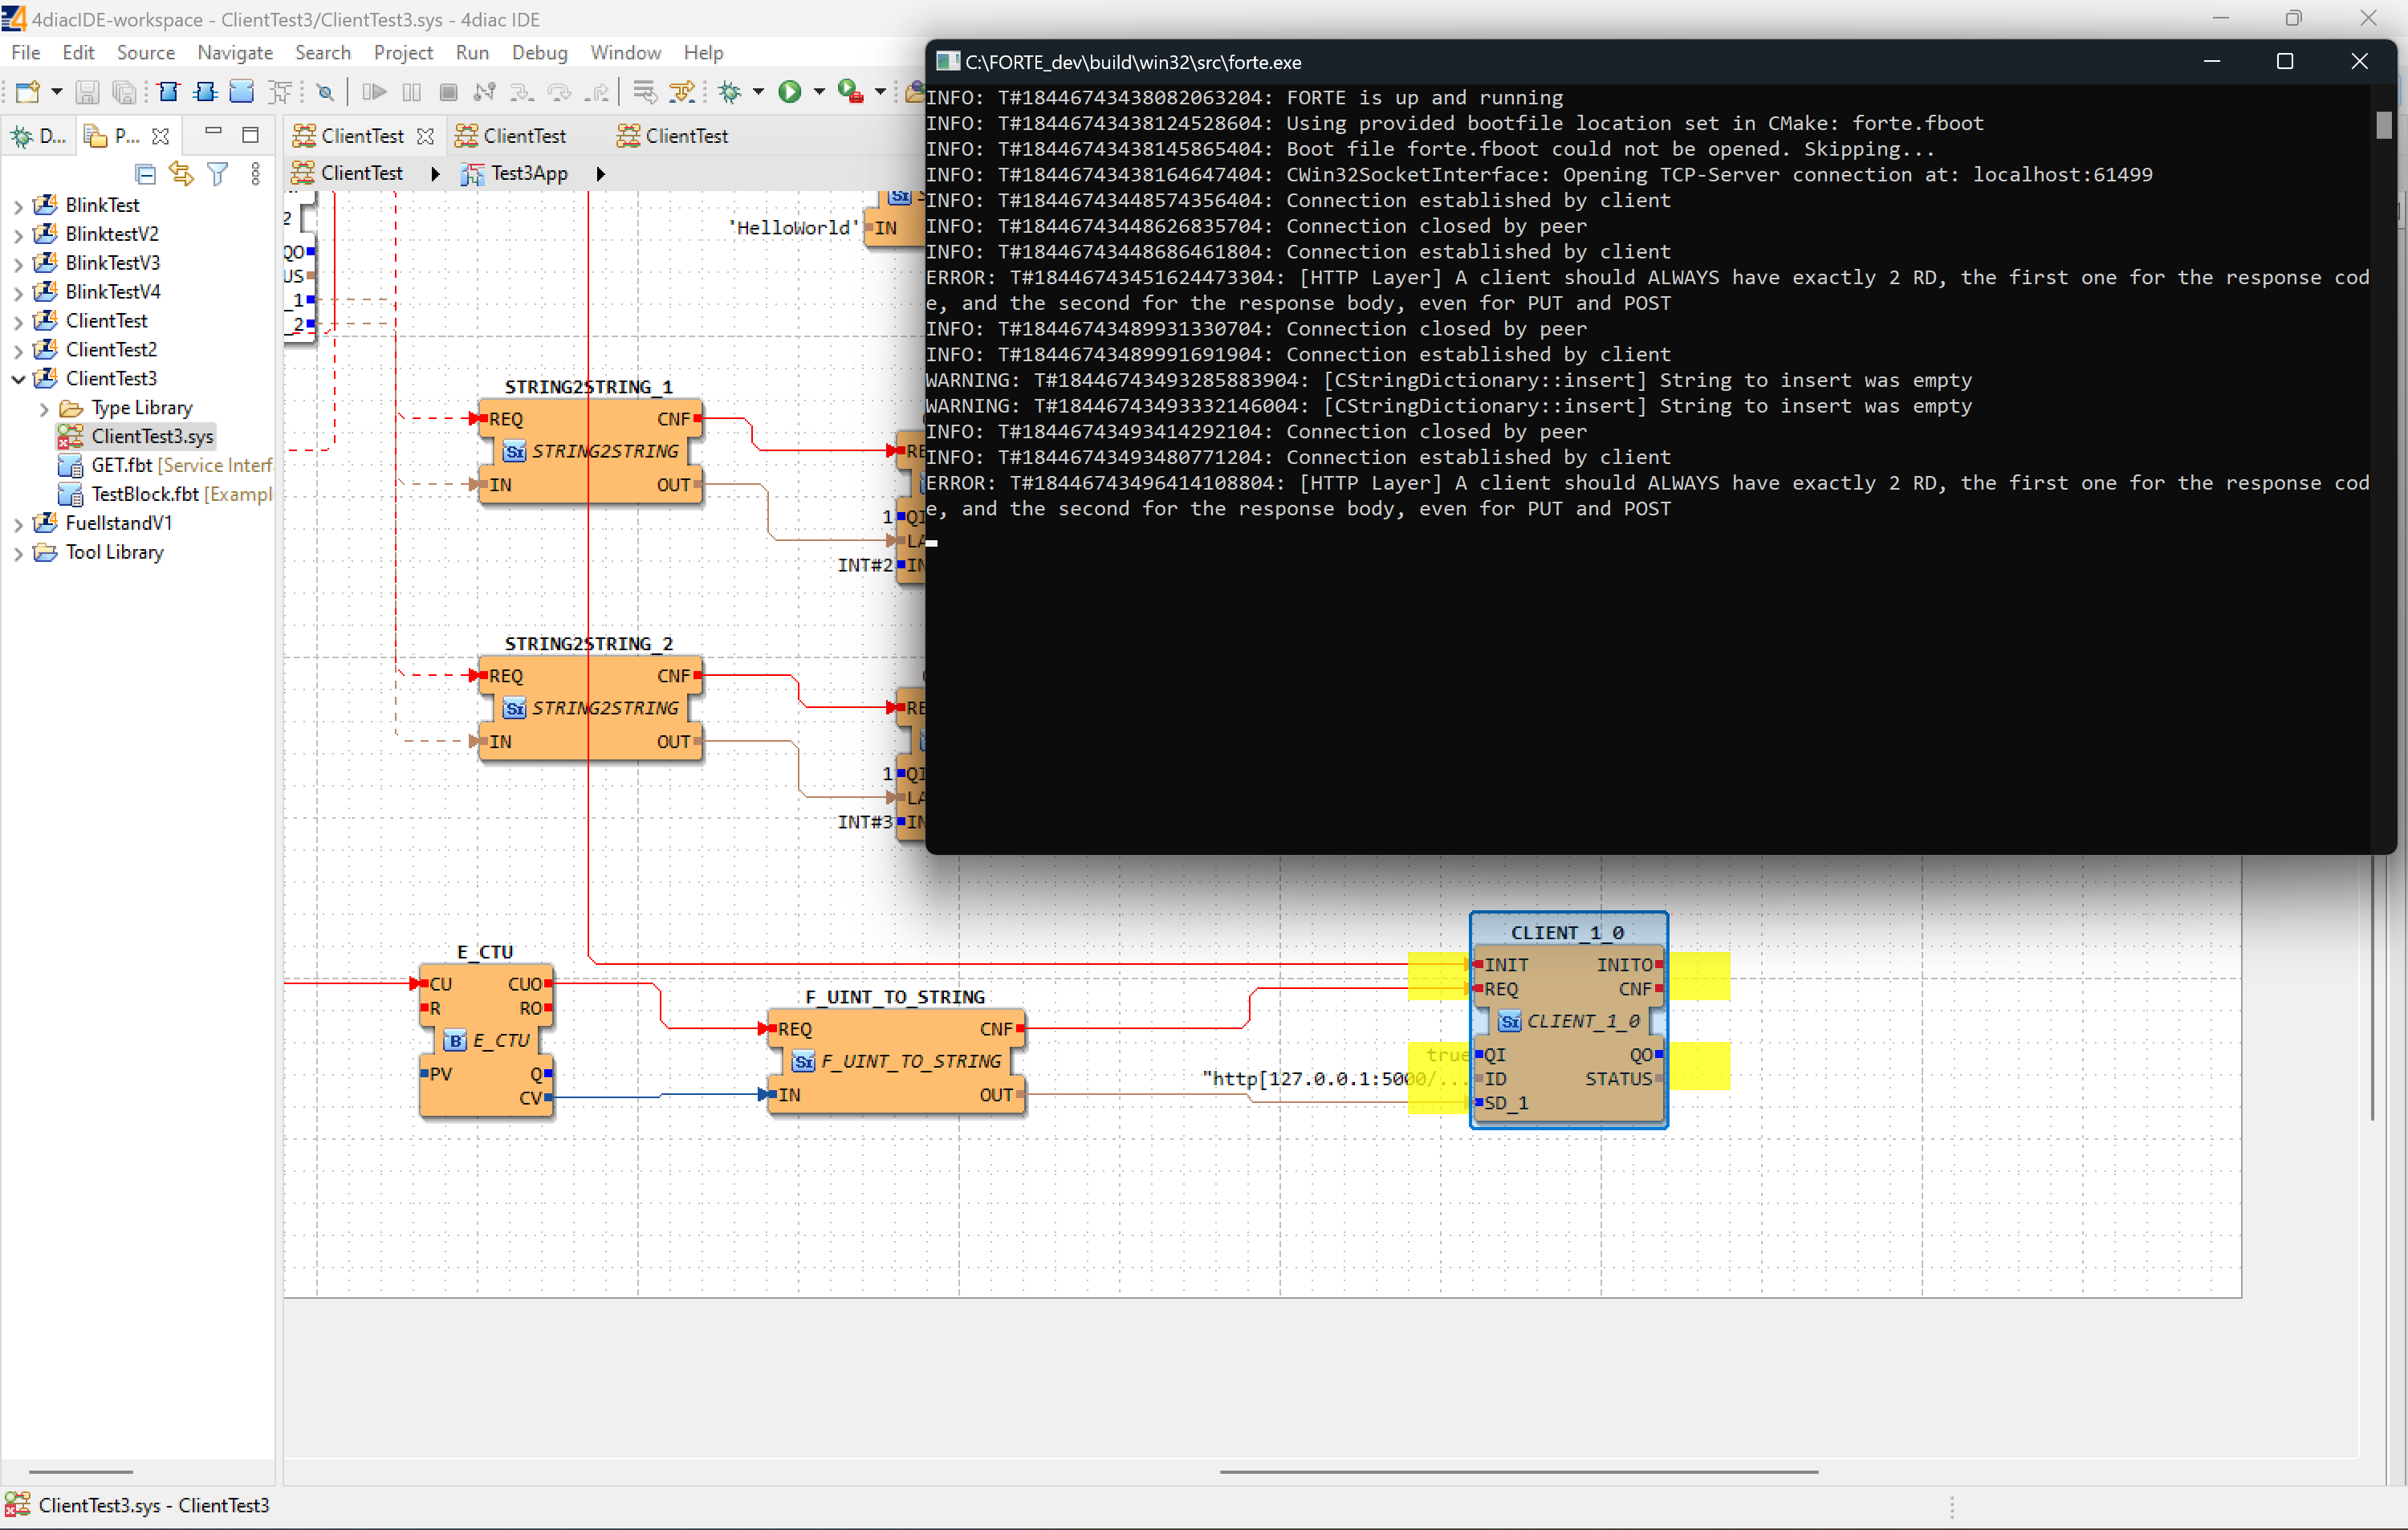Click the Run with external tools icon
The height and width of the screenshot is (1530, 2408).
point(850,92)
